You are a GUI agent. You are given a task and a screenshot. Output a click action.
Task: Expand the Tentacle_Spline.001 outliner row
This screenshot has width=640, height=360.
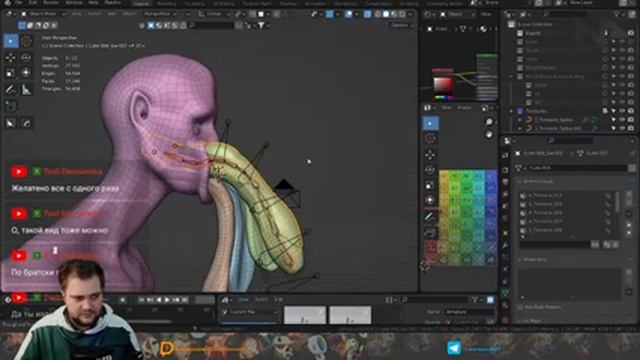coord(520,128)
